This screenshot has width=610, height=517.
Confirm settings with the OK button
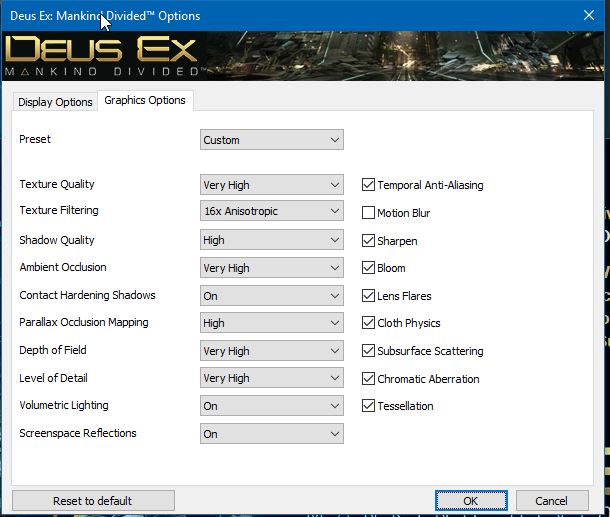471,501
